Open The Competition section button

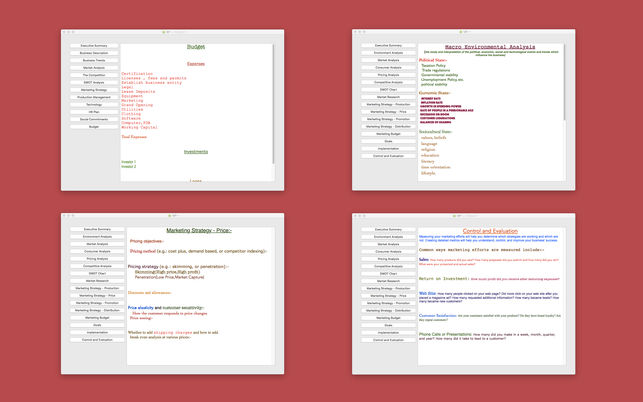94,75
